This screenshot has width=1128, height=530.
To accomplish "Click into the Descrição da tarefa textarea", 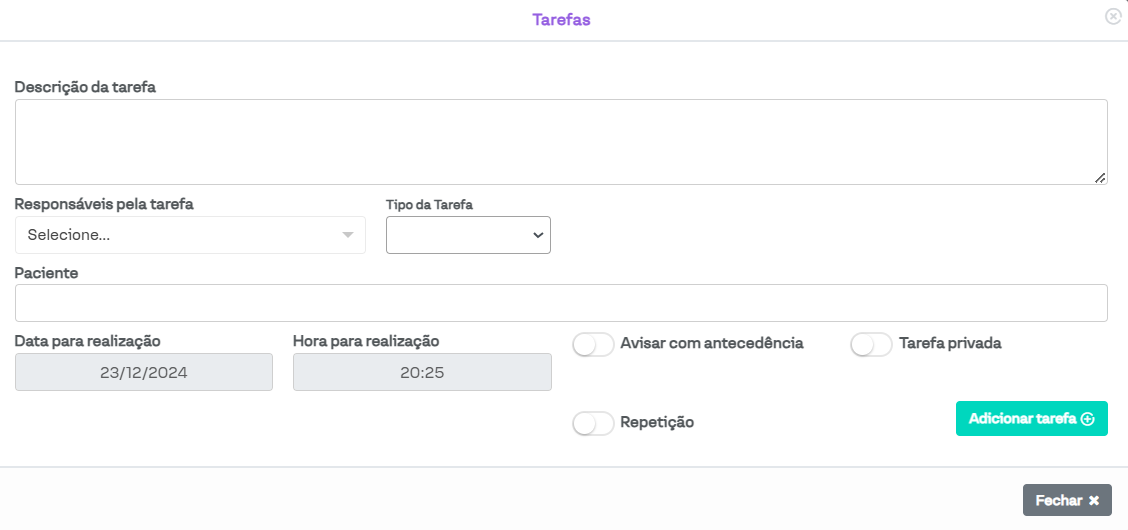I will (x=560, y=142).
